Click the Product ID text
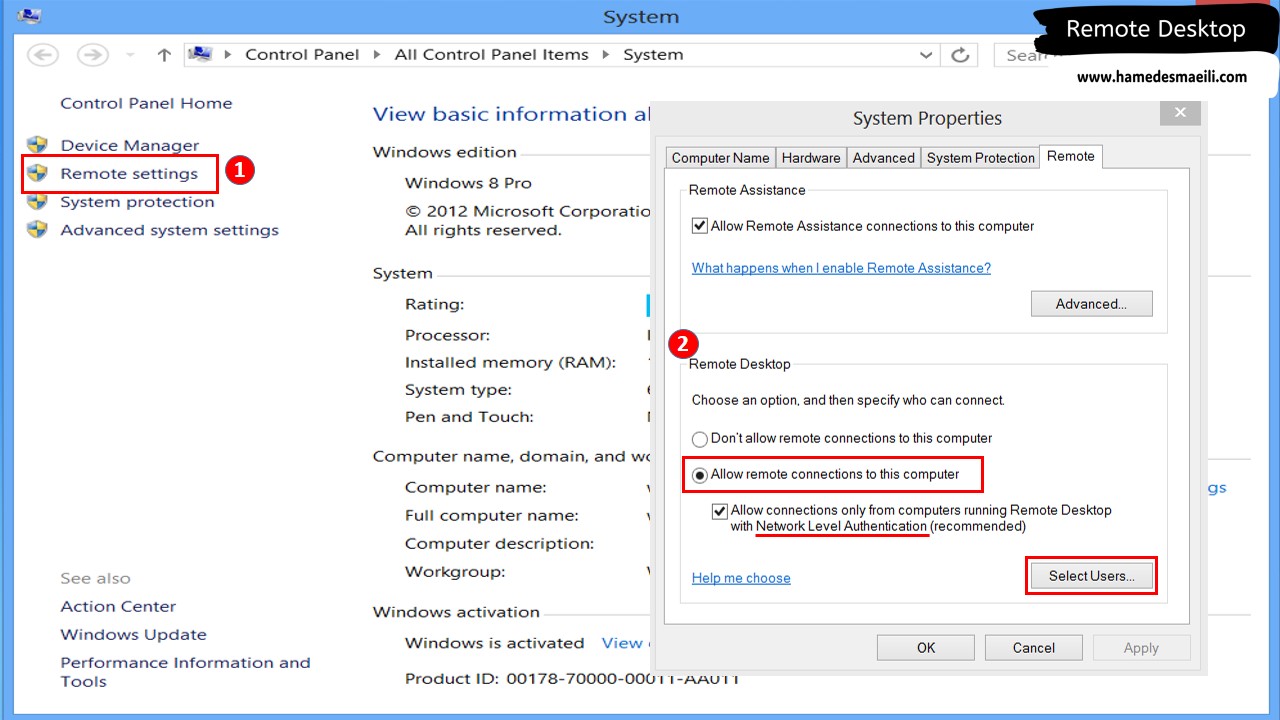 (x=572, y=679)
